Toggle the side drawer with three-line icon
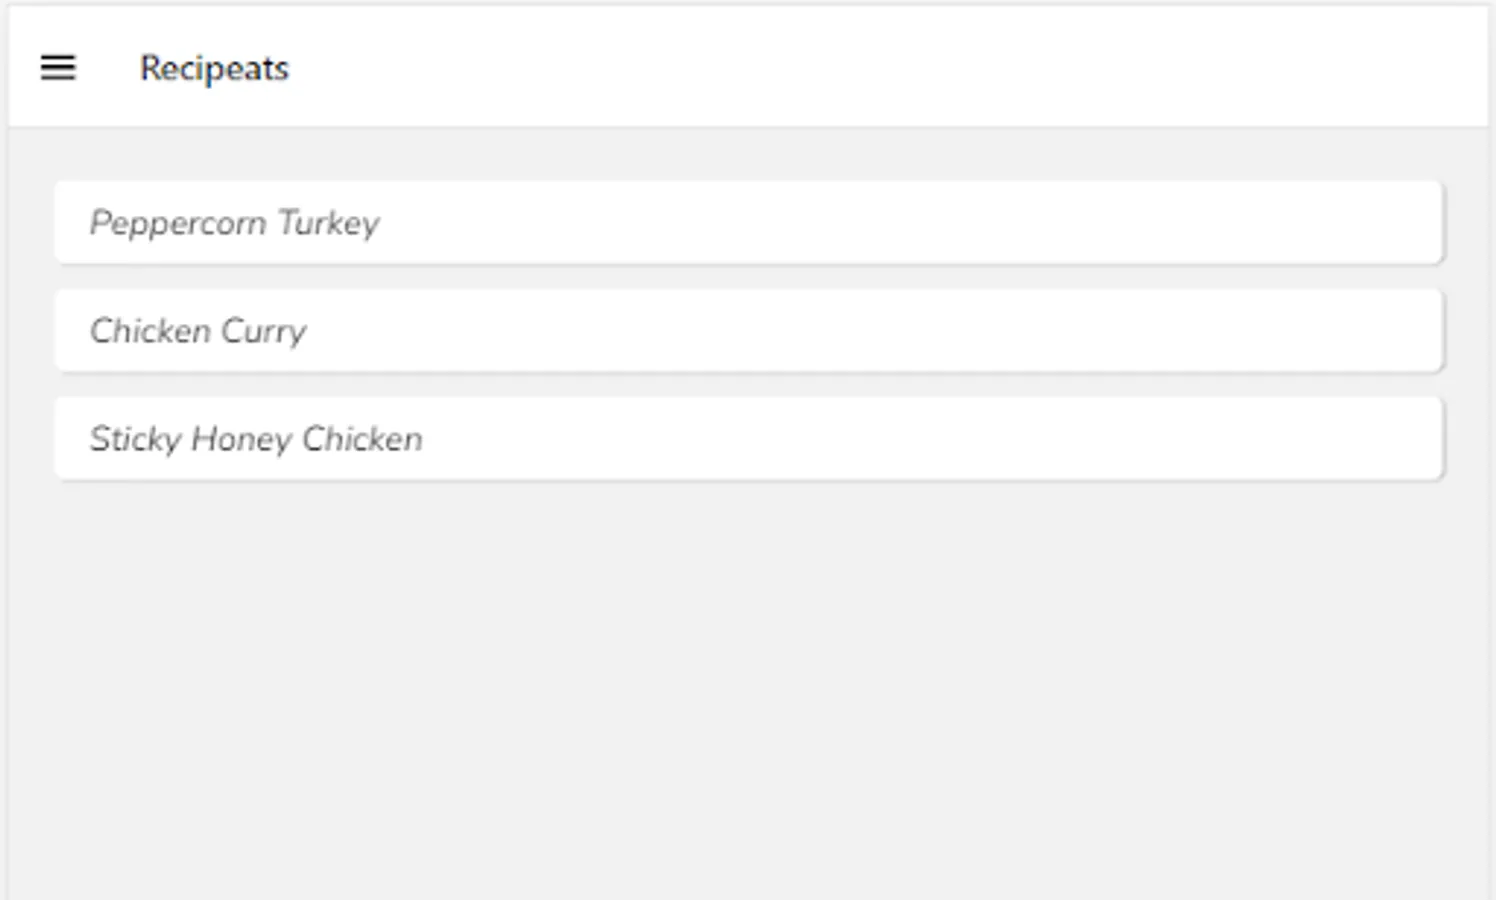The width and height of the screenshot is (1496, 900). [58, 67]
